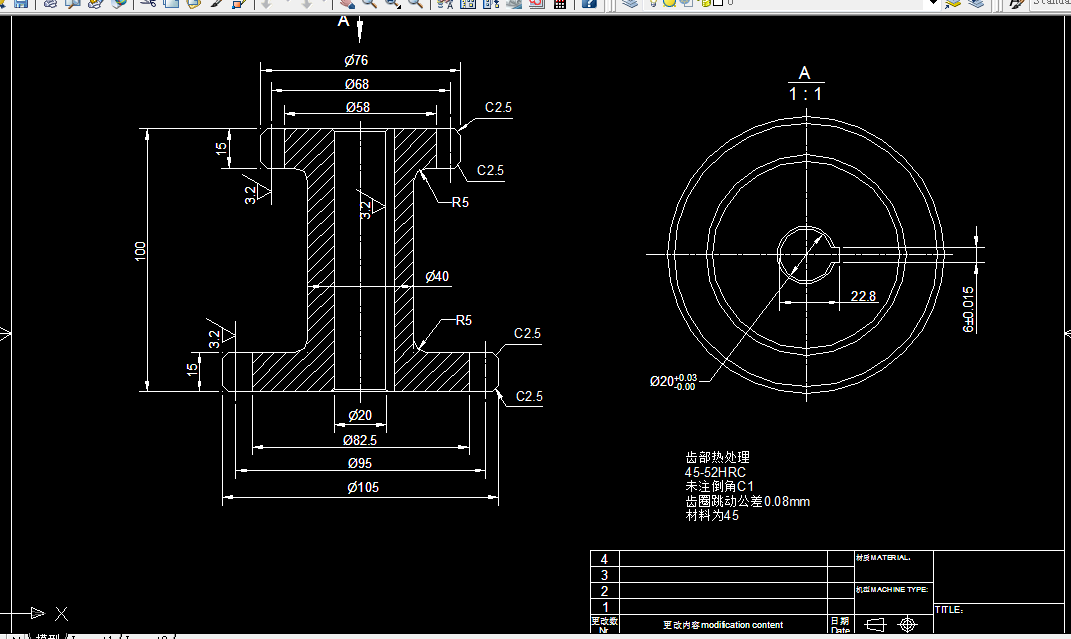This screenshot has width=1071, height=639.
Task: Open the Standard text style dropdown
Action: [1050, 6]
